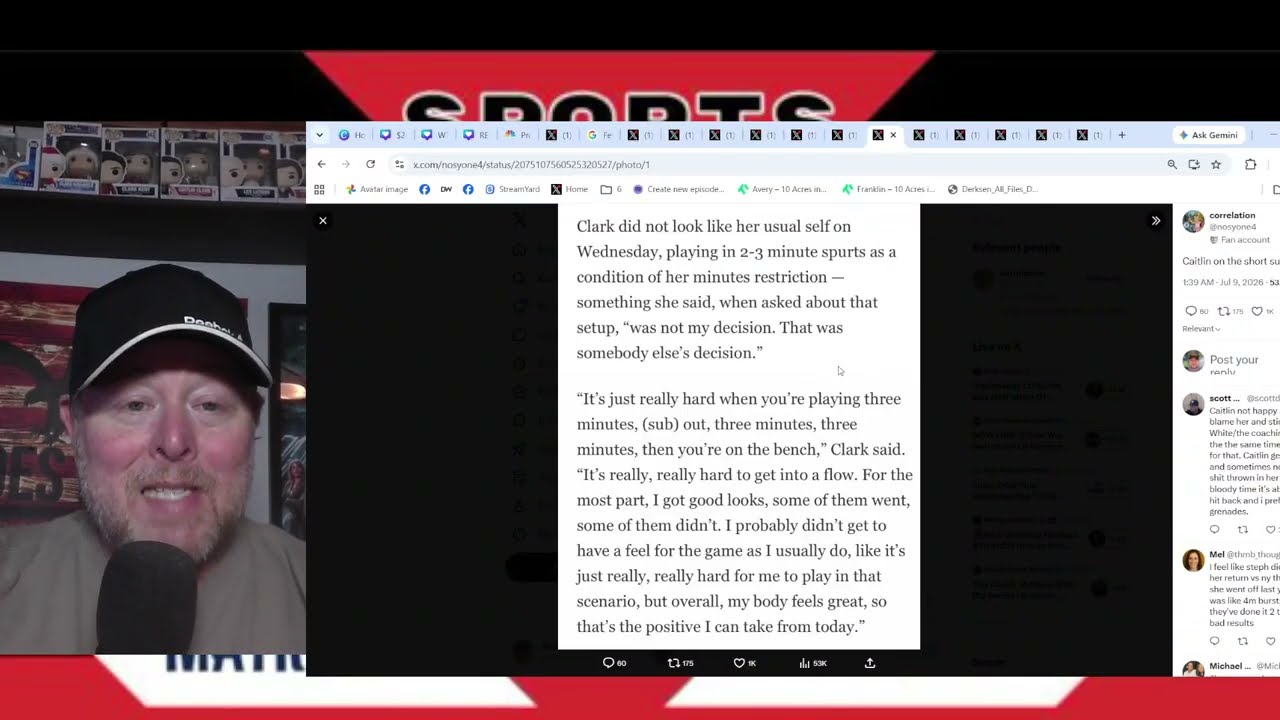The height and width of the screenshot is (720, 1280).
Task: Repost Mel's comment
Action: tap(1243, 641)
